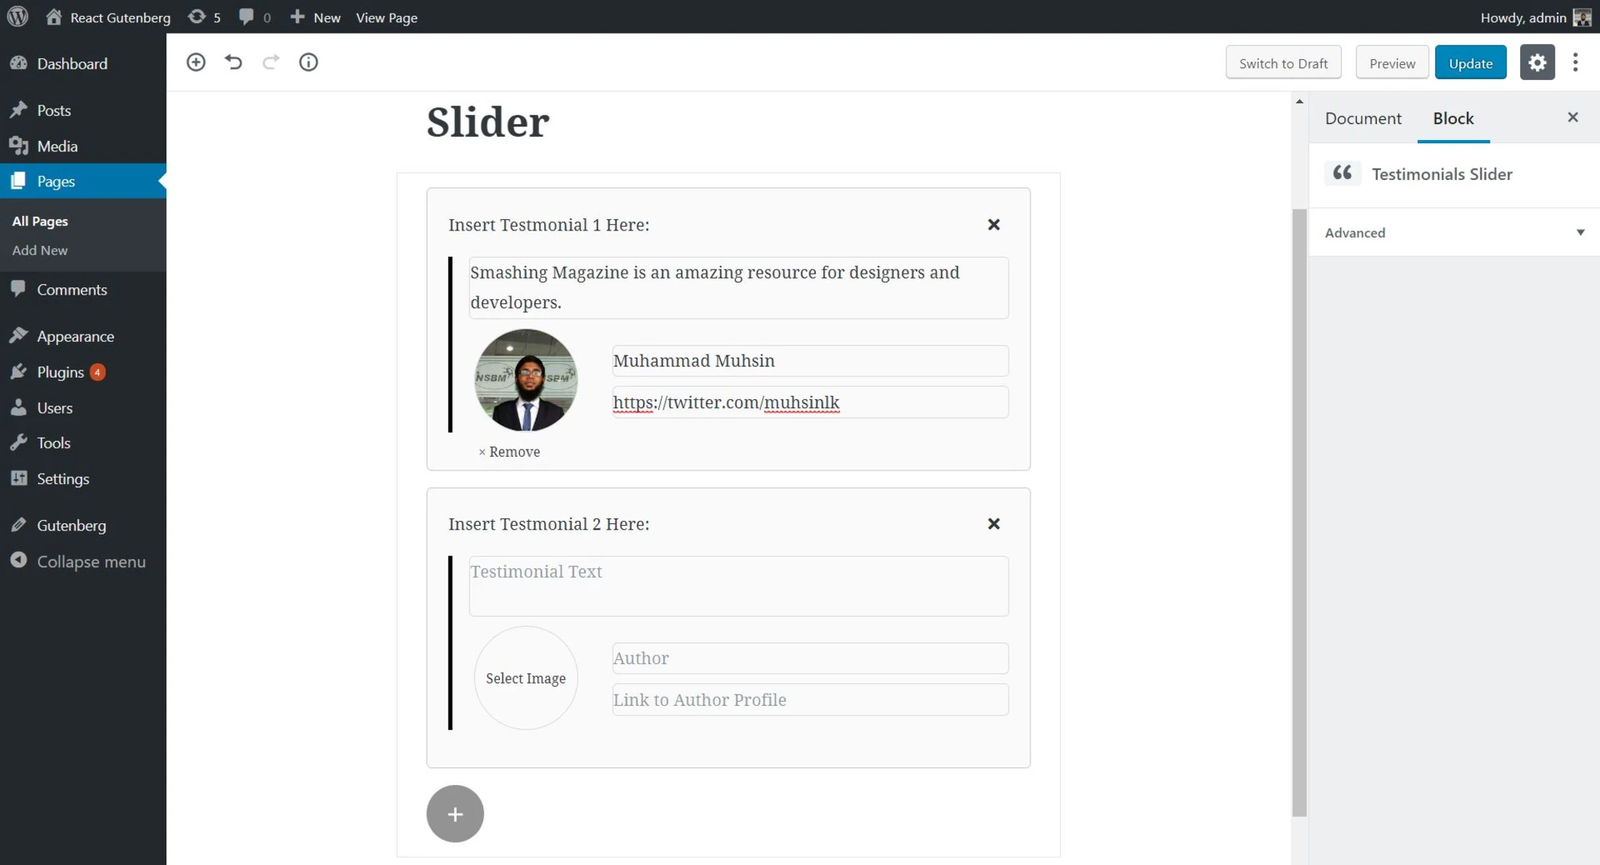Open the Plugins menu with the plug icon
Image resolution: width=1600 pixels, height=865 pixels.
21,371
